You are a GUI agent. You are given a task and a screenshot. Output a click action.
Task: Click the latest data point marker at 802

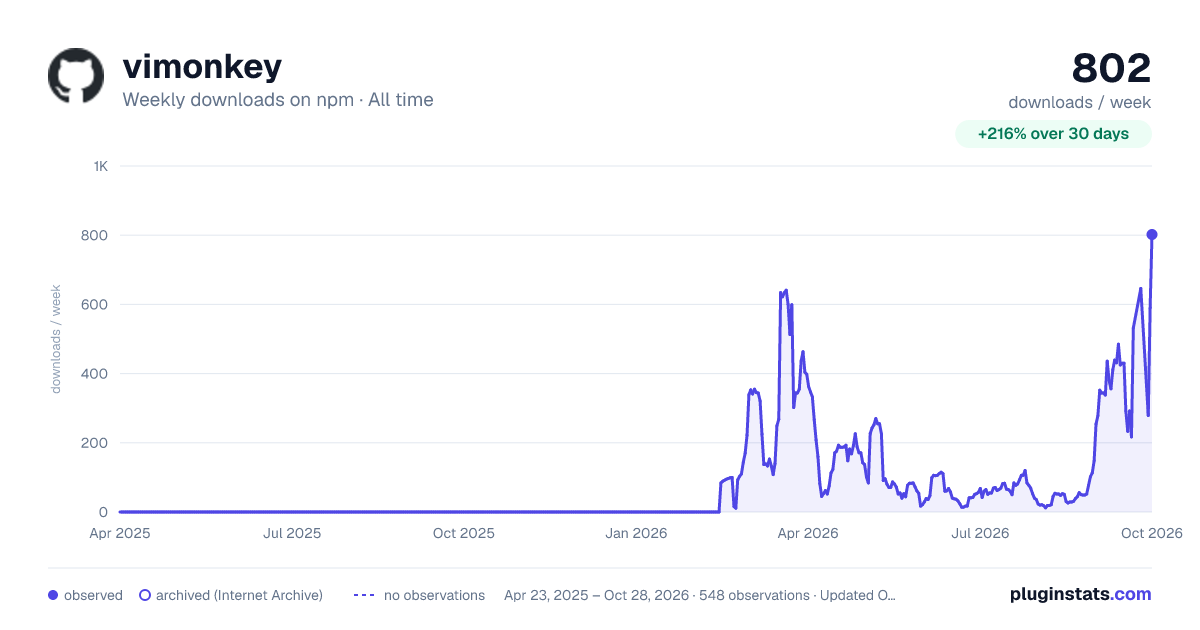point(1152,234)
